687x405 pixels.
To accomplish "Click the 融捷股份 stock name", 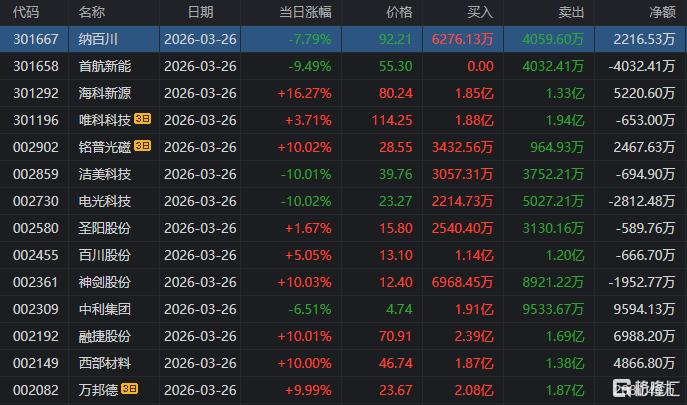I will click(x=104, y=336).
